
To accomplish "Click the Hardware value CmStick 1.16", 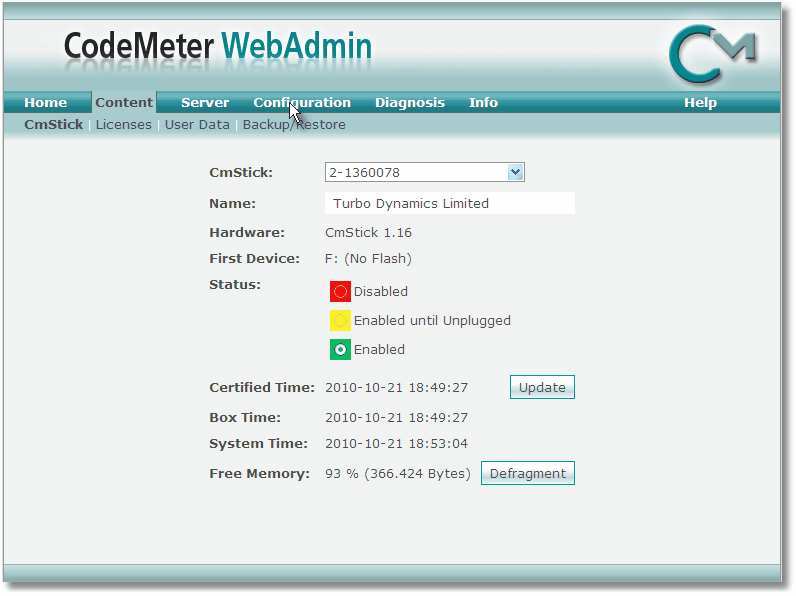I will click(369, 233).
